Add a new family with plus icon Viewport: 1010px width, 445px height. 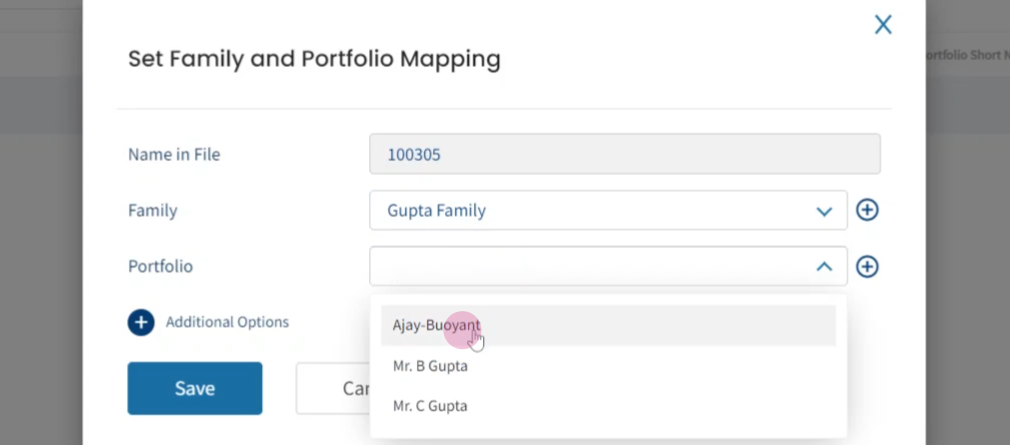click(867, 210)
